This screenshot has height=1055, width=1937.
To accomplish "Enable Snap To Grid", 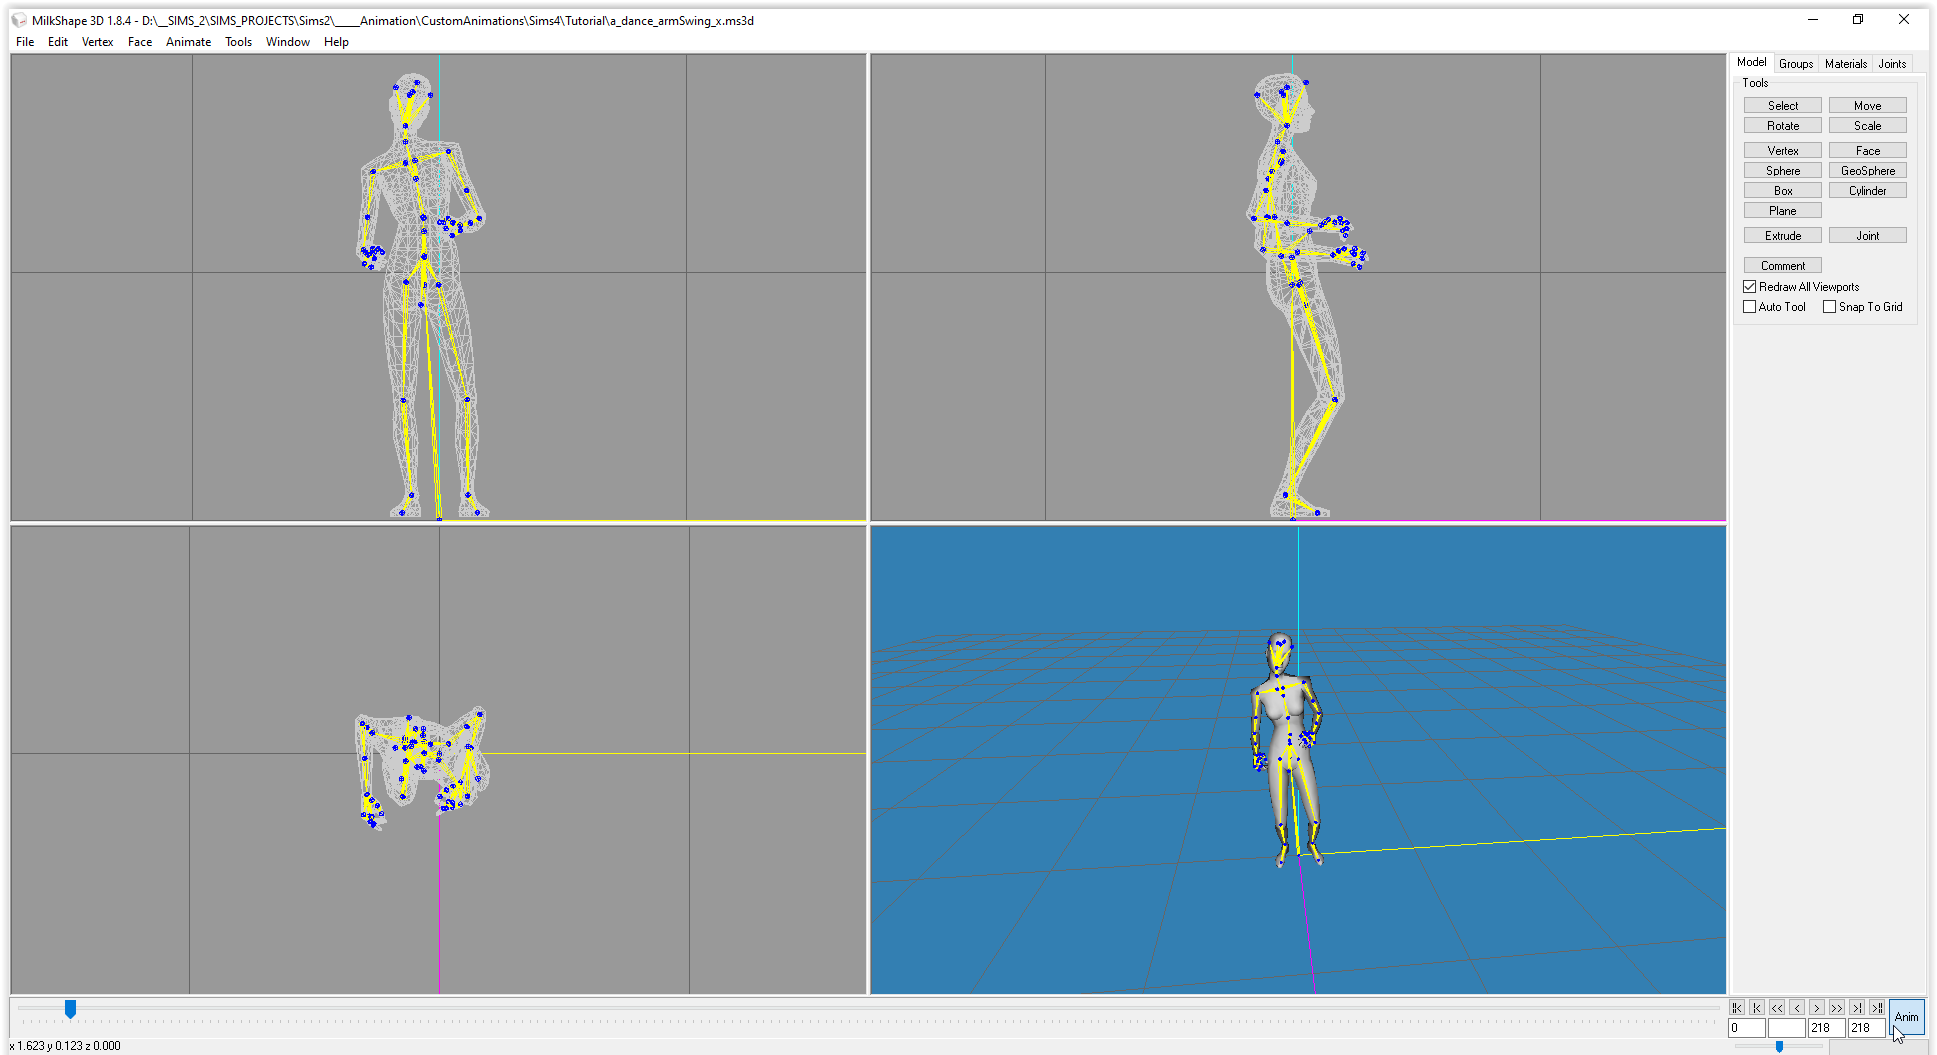I will (x=1829, y=307).
